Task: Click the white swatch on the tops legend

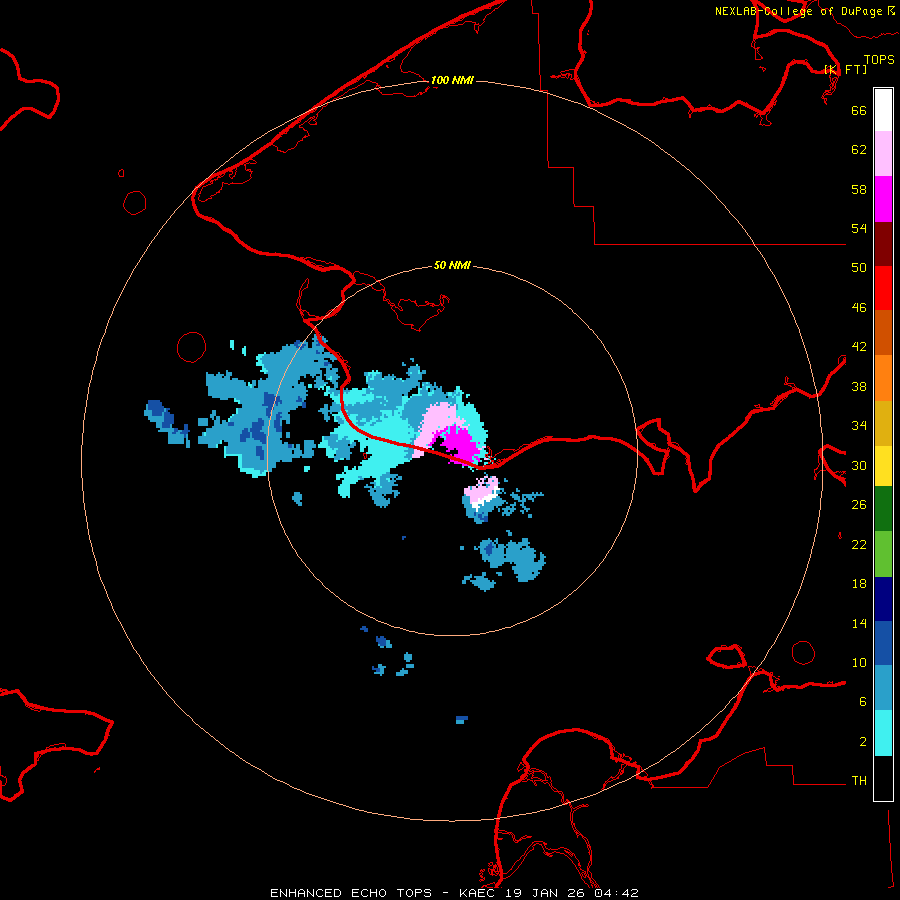Action: pos(883,110)
